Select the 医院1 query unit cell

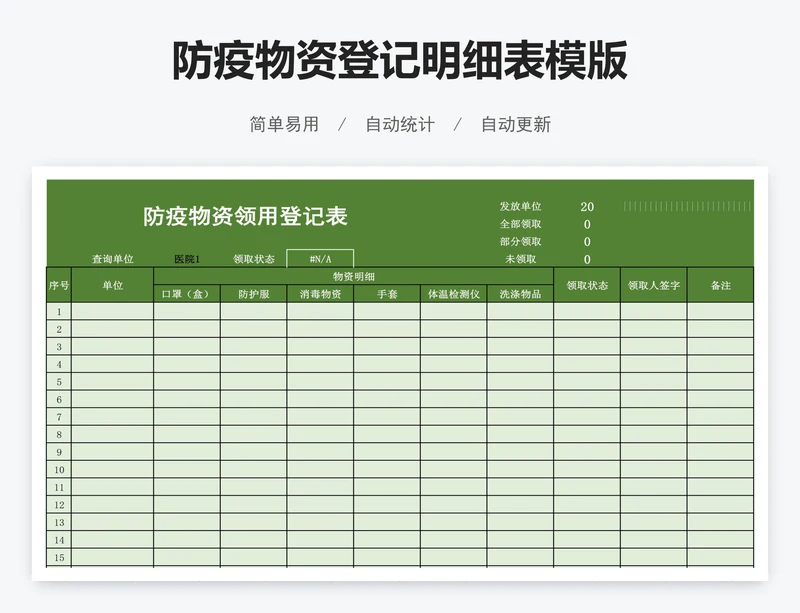[x=187, y=259]
